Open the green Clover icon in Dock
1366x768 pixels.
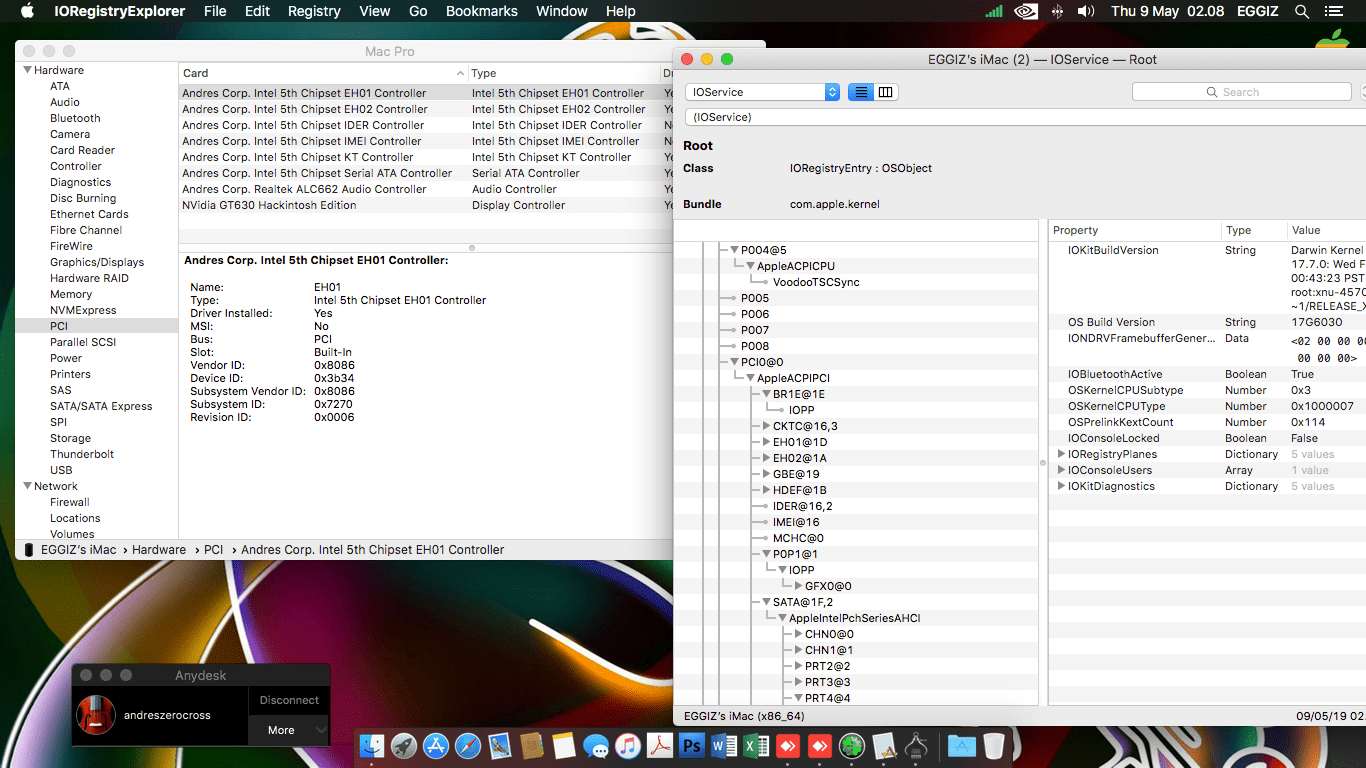point(852,746)
